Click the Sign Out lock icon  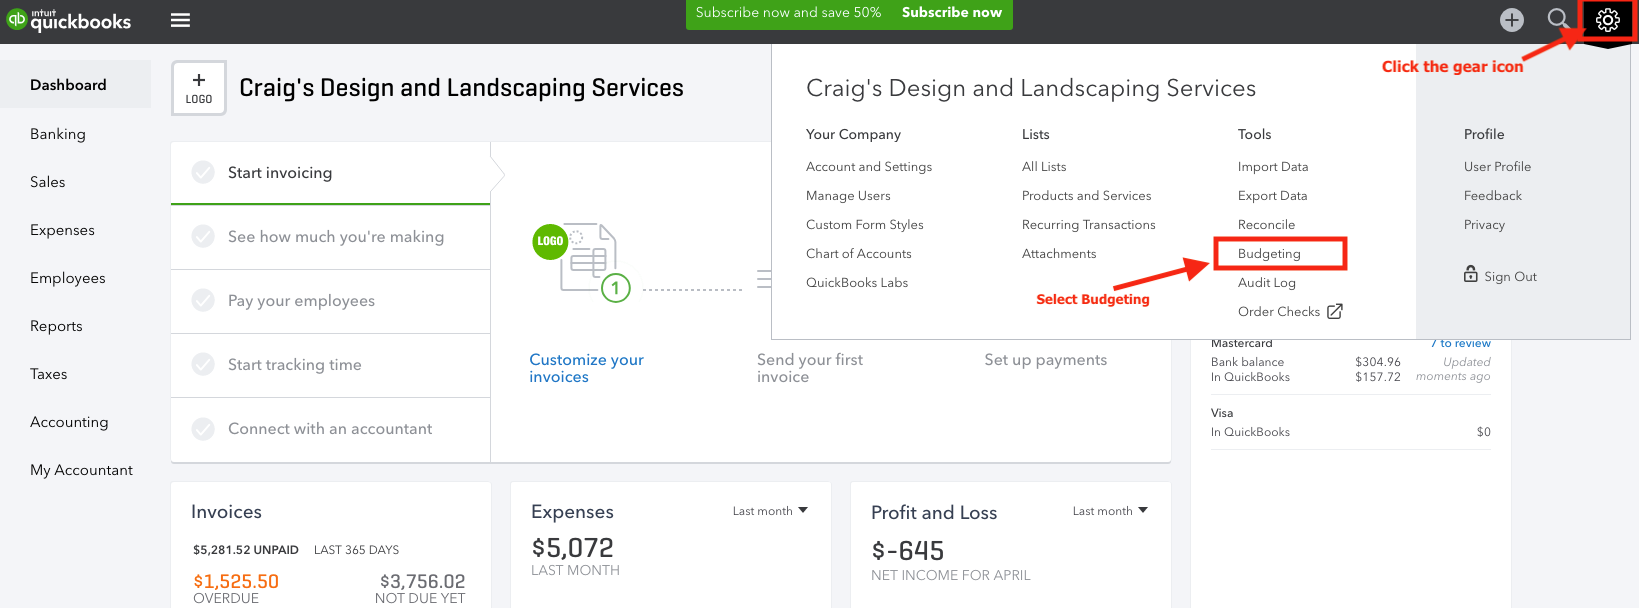point(1470,274)
